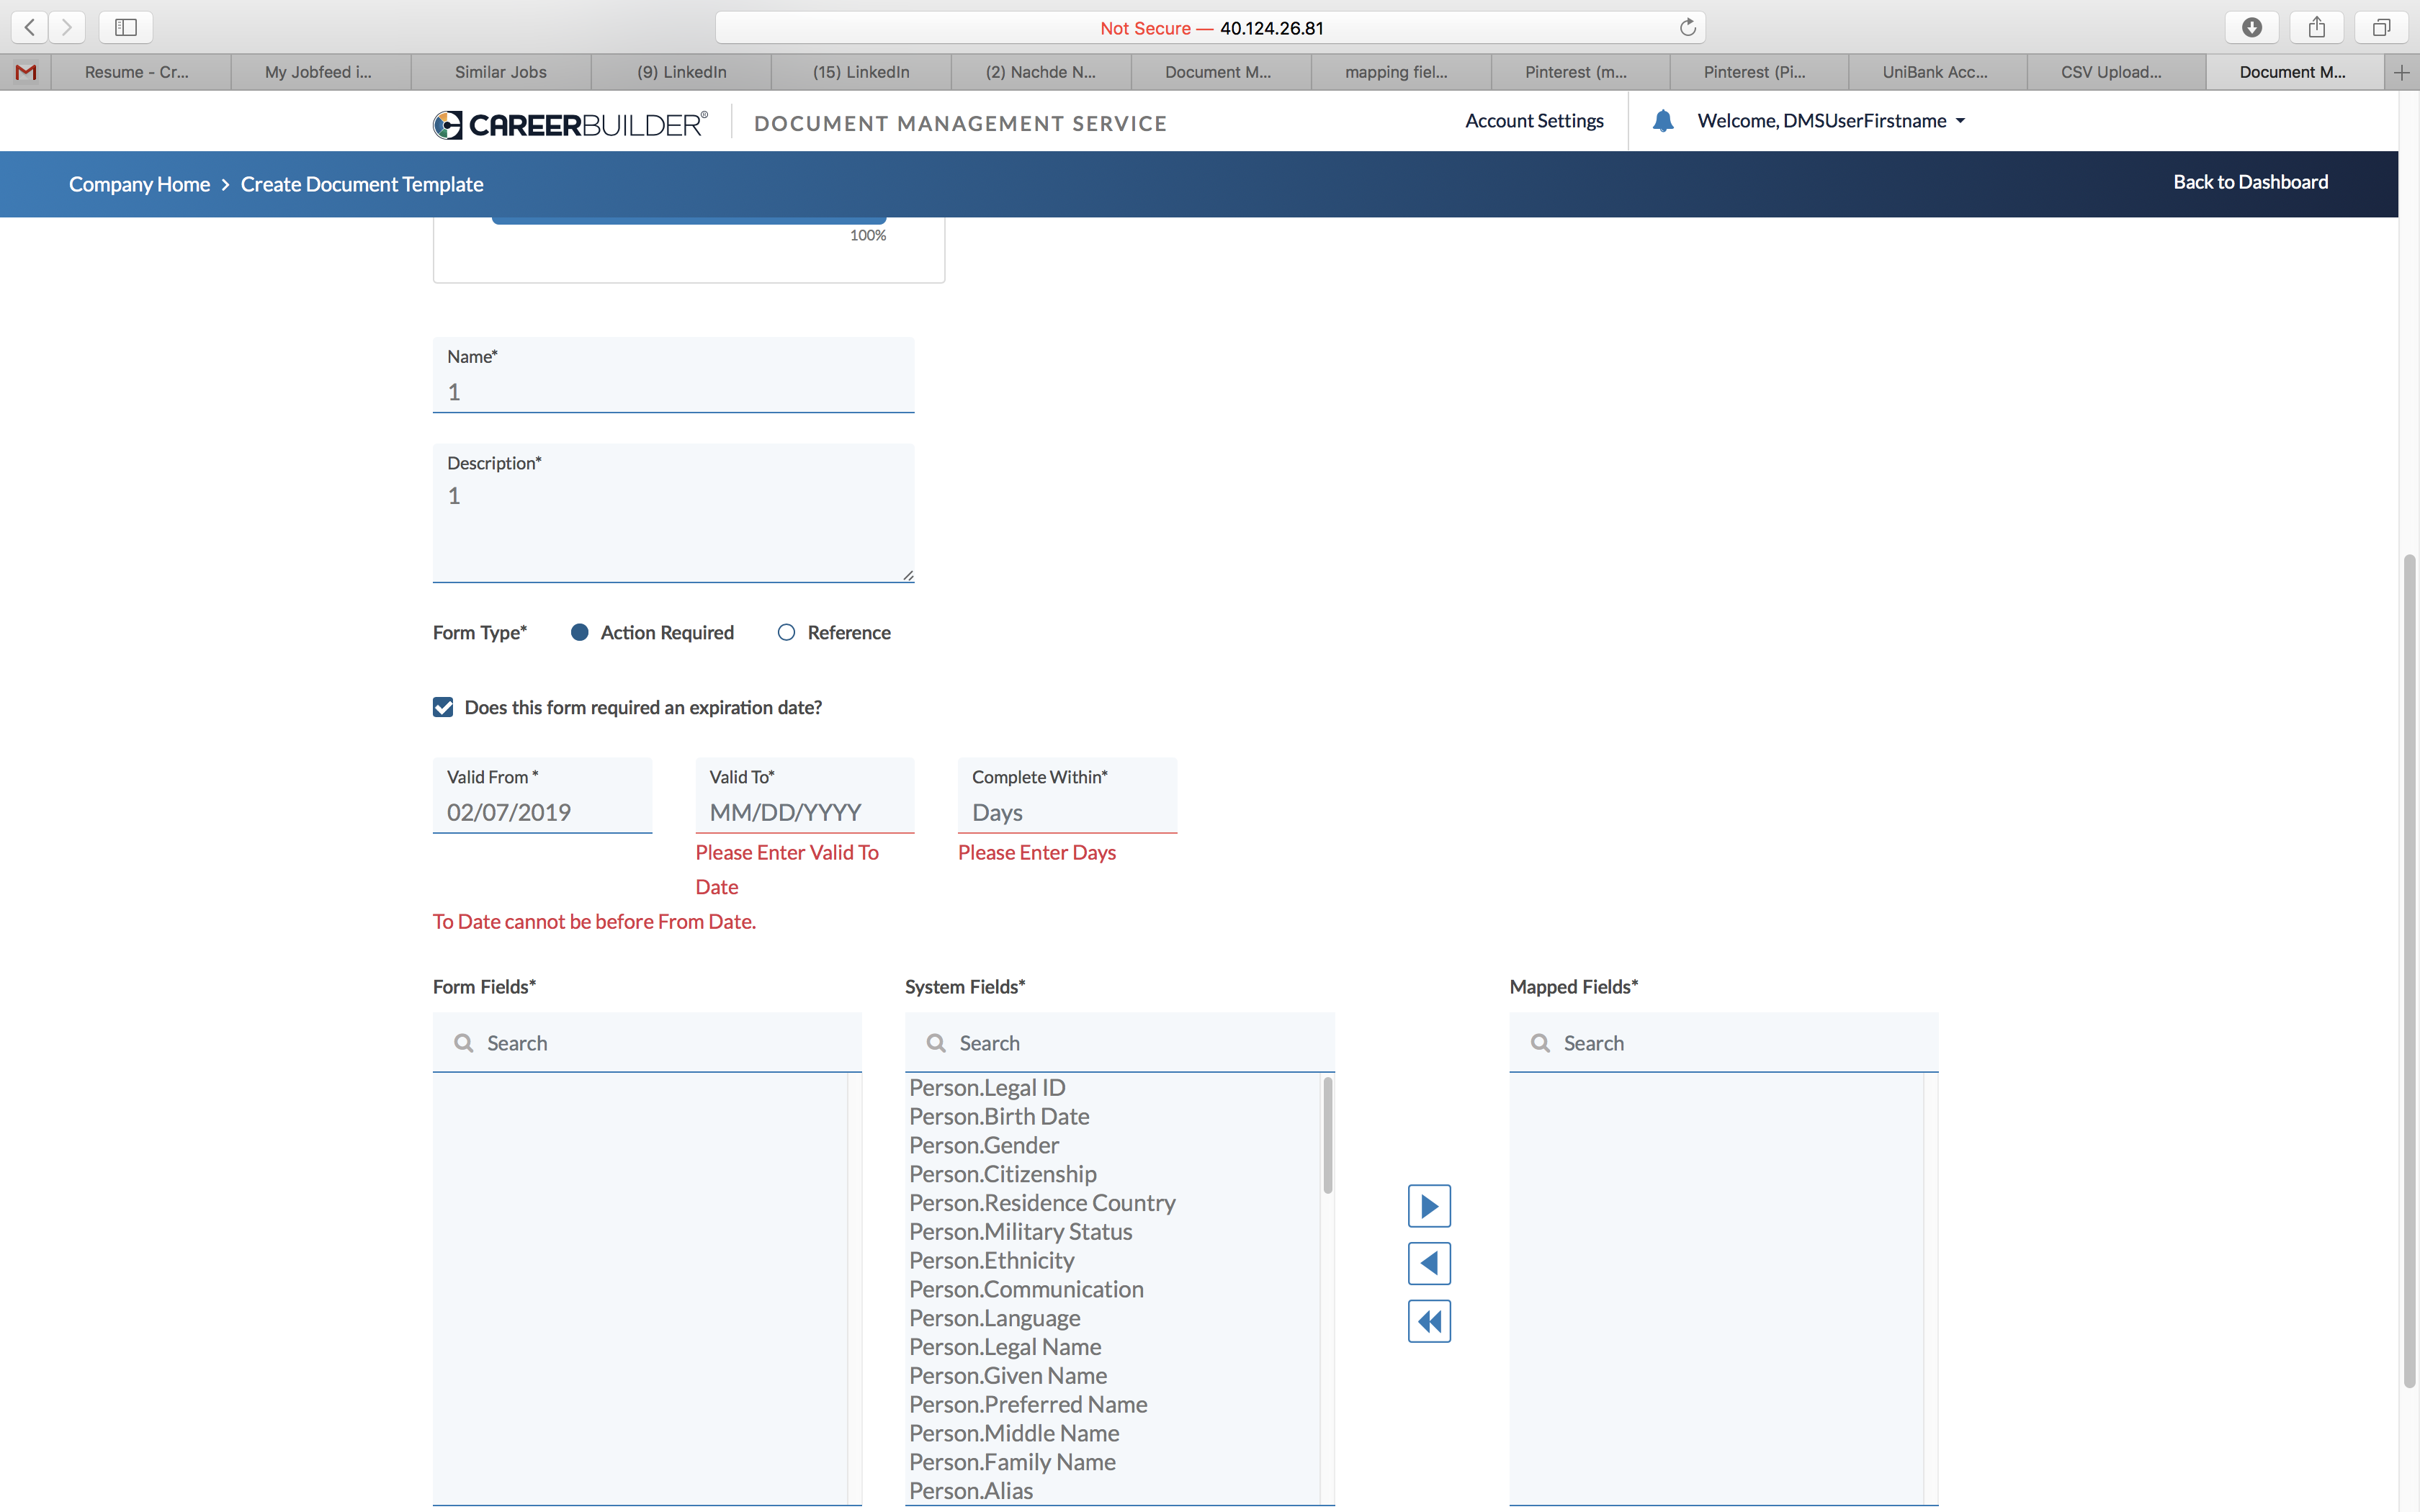Image resolution: width=2420 pixels, height=1512 pixels.
Task: Select Person.Ethnicity in System Fields list
Action: (x=991, y=1260)
